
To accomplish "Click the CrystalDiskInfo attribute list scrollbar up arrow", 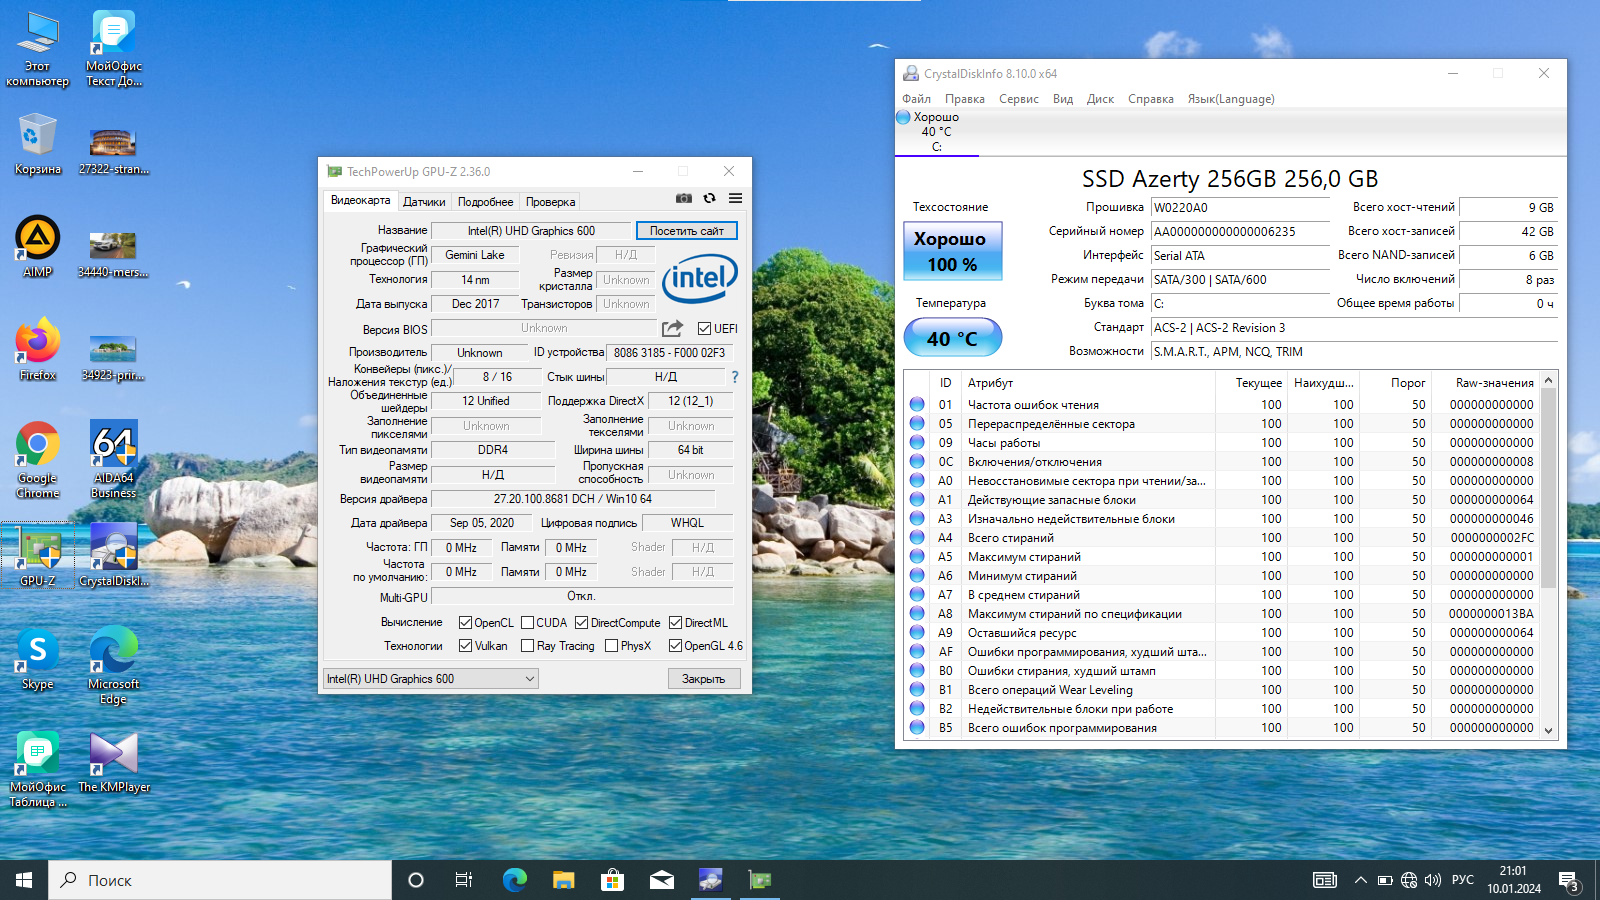I will pyautogui.click(x=1549, y=380).
